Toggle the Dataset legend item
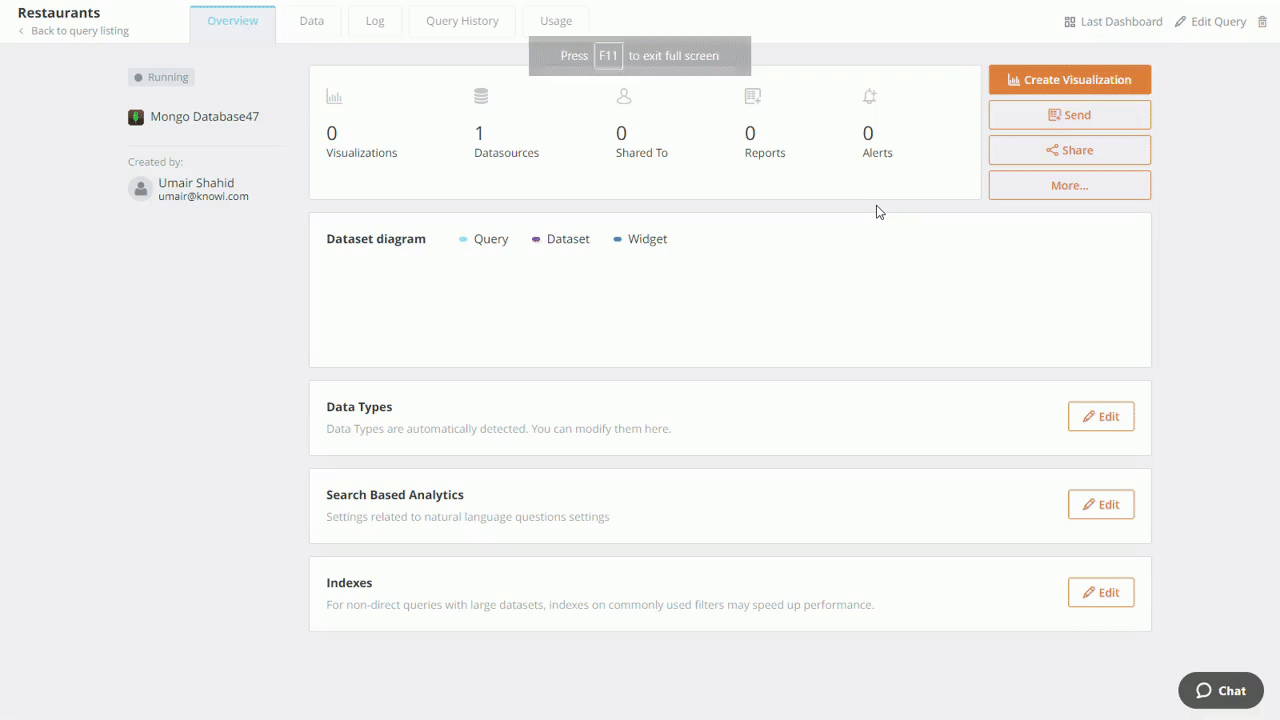Viewport: 1280px width, 720px height. (561, 239)
